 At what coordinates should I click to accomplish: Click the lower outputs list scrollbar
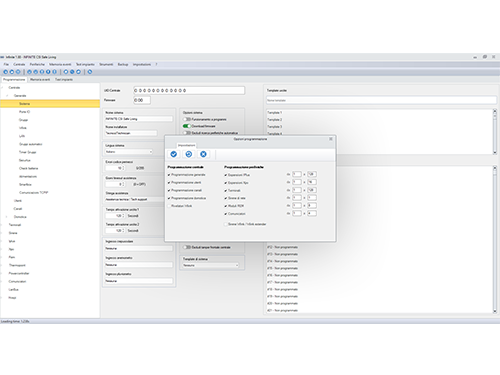(495, 240)
